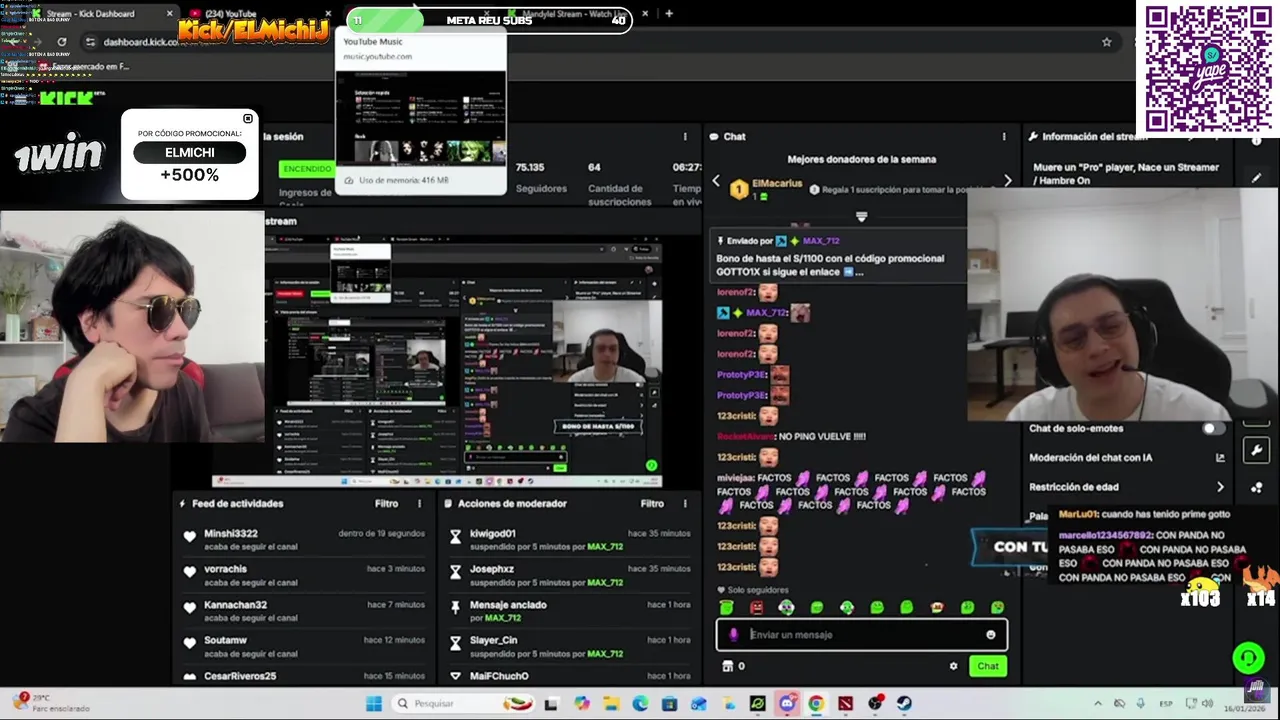This screenshot has width=1280, height=720.
Task: Click RocketAlvaro username in chat
Action: 746,437
